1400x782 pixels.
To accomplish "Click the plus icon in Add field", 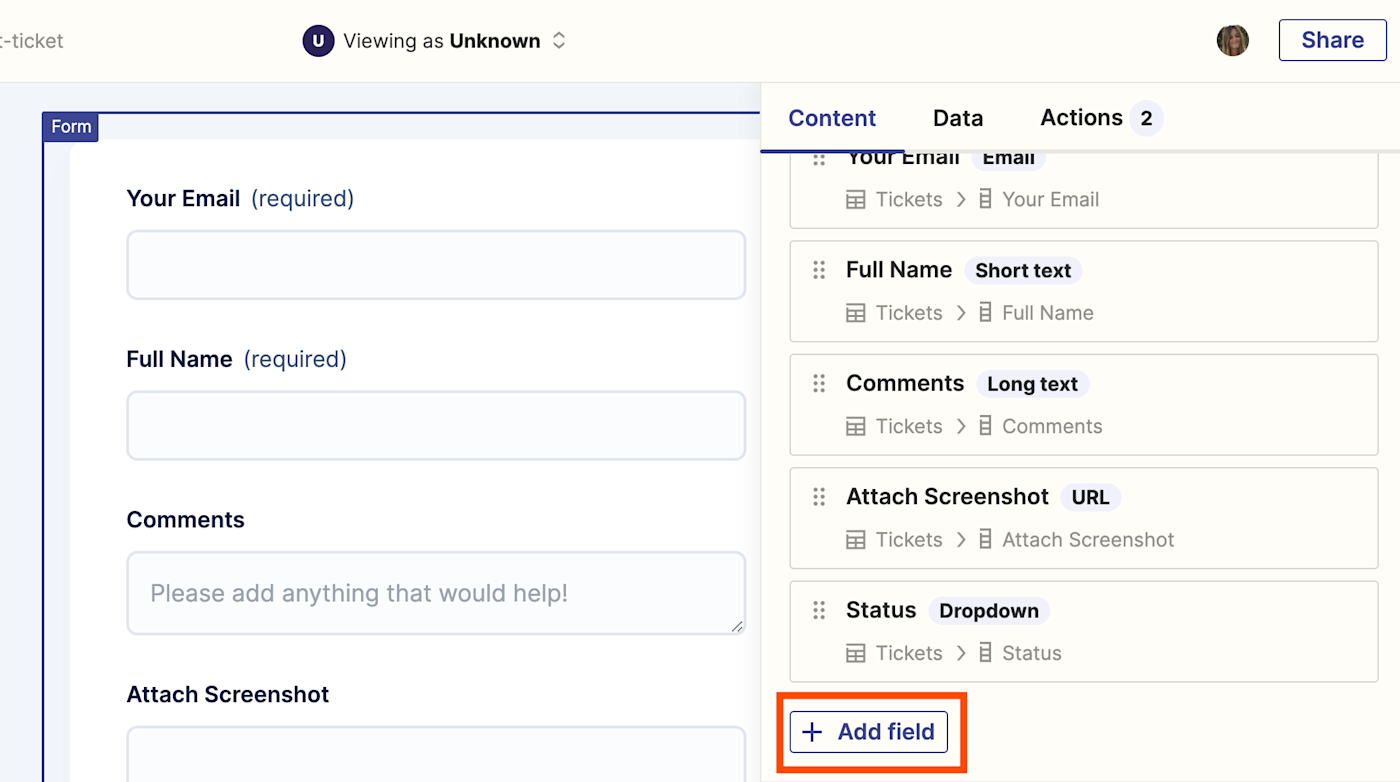I will pyautogui.click(x=813, y=732).
